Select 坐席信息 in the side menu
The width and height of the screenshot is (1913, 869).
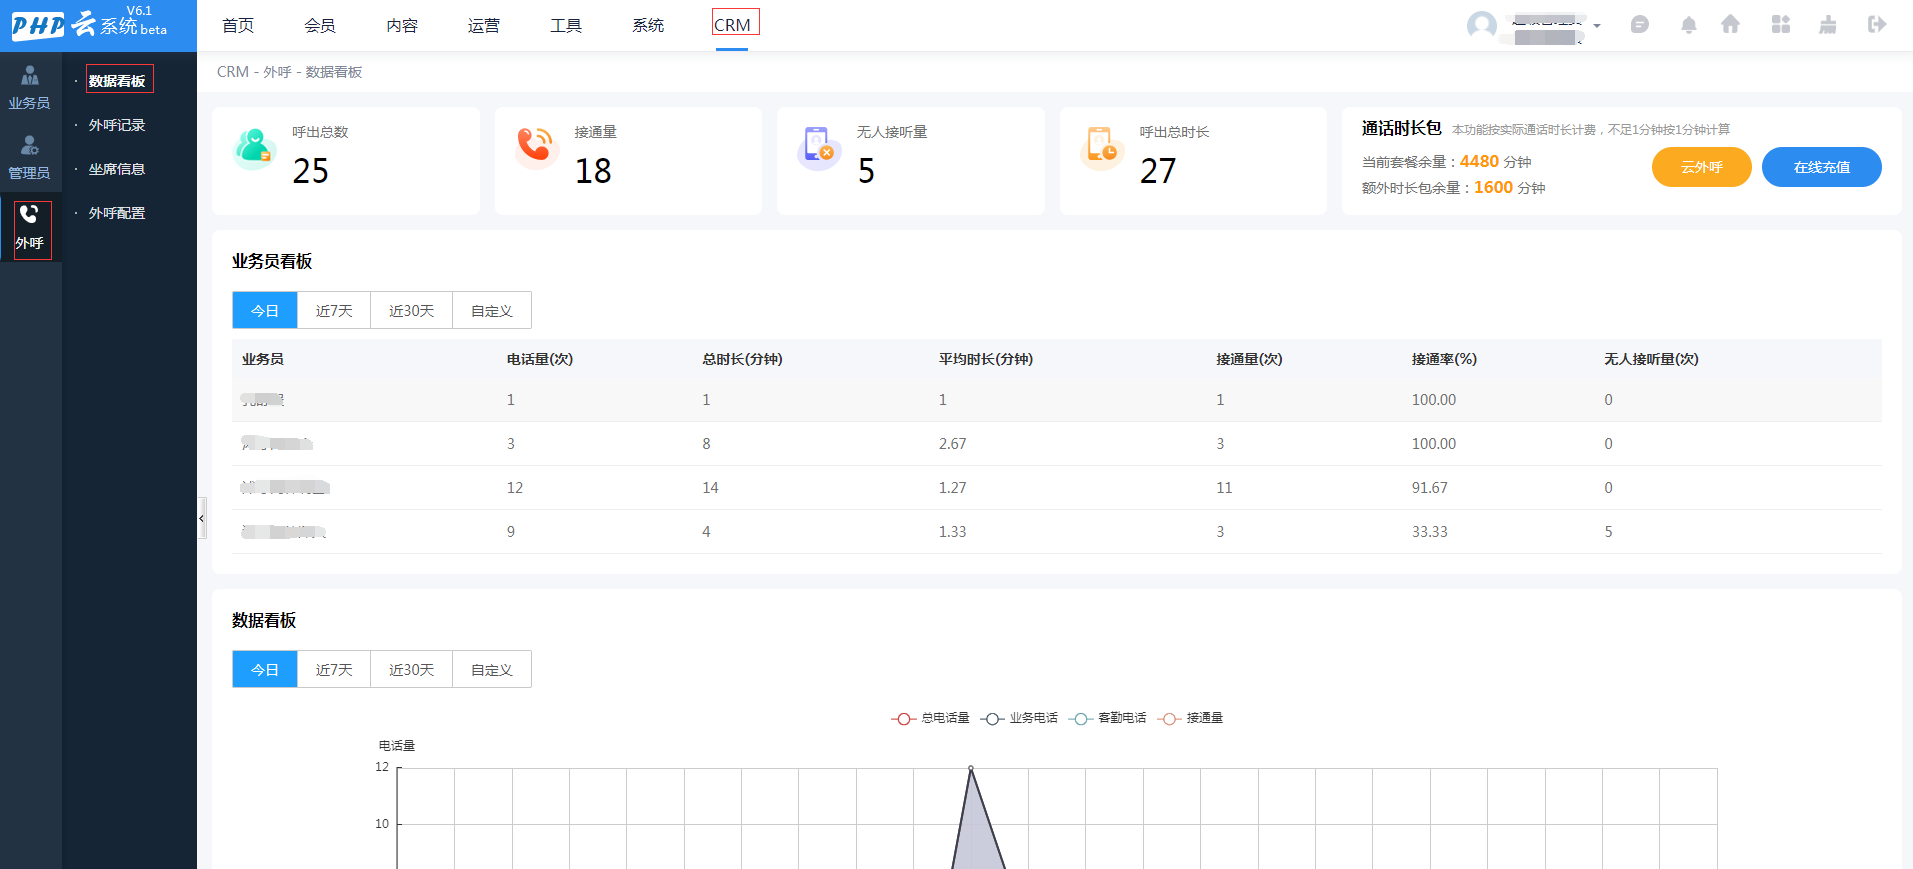[x=117, y=169]
